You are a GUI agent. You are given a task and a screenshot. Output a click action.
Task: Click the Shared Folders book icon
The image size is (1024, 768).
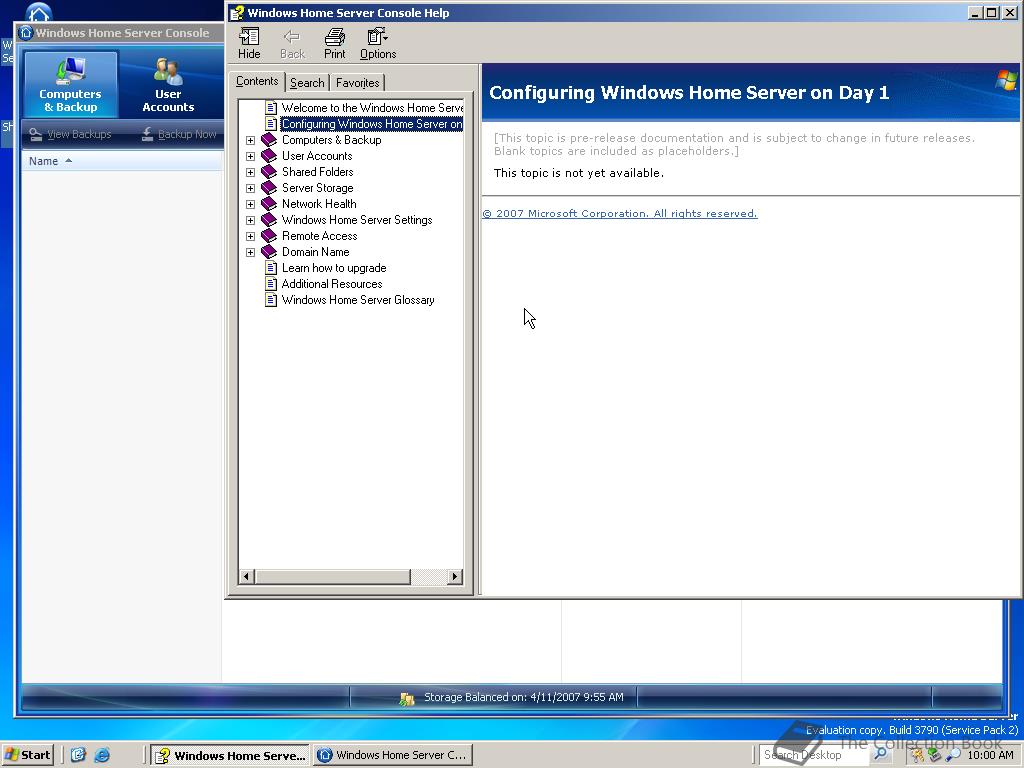pyautogui.click(x=269, y=172)
